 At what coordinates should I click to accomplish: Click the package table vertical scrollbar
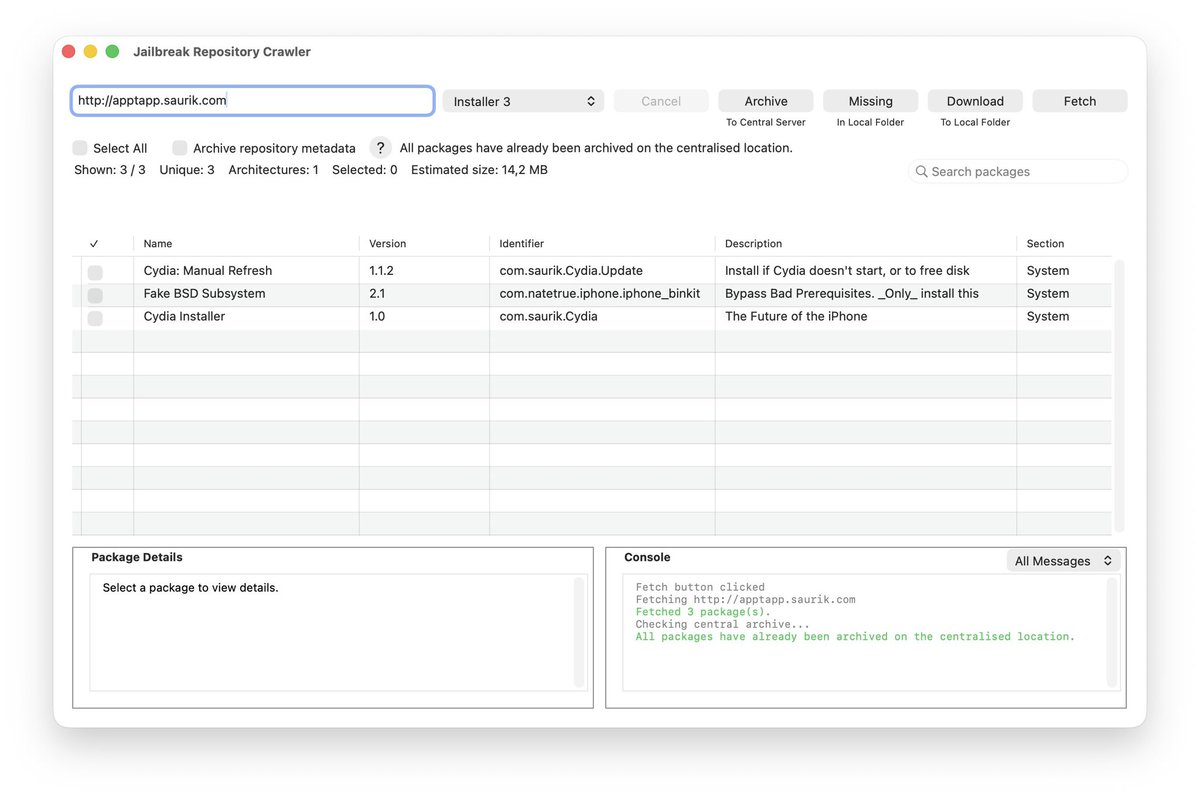pos(1119,396)
